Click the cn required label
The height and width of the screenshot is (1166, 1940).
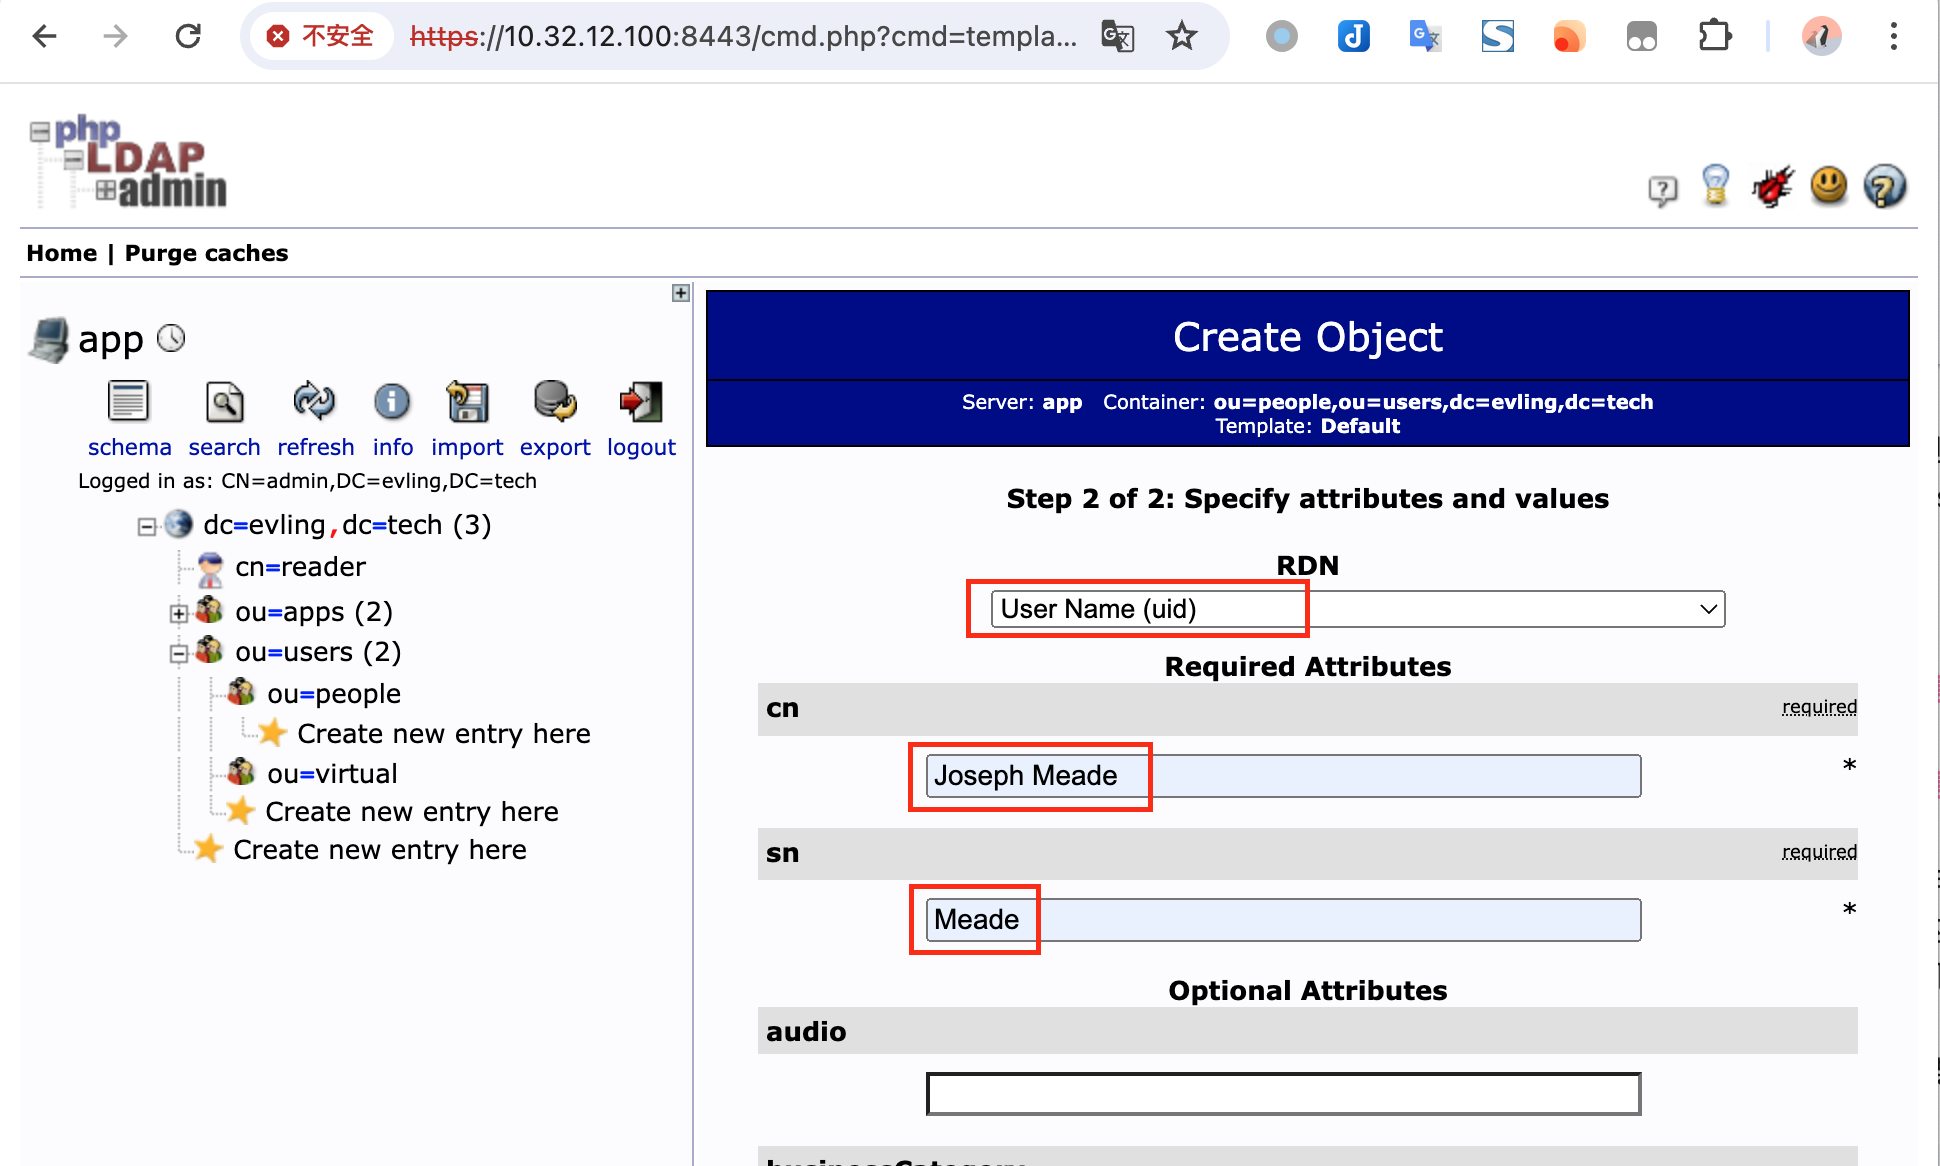coord(1819,707)
